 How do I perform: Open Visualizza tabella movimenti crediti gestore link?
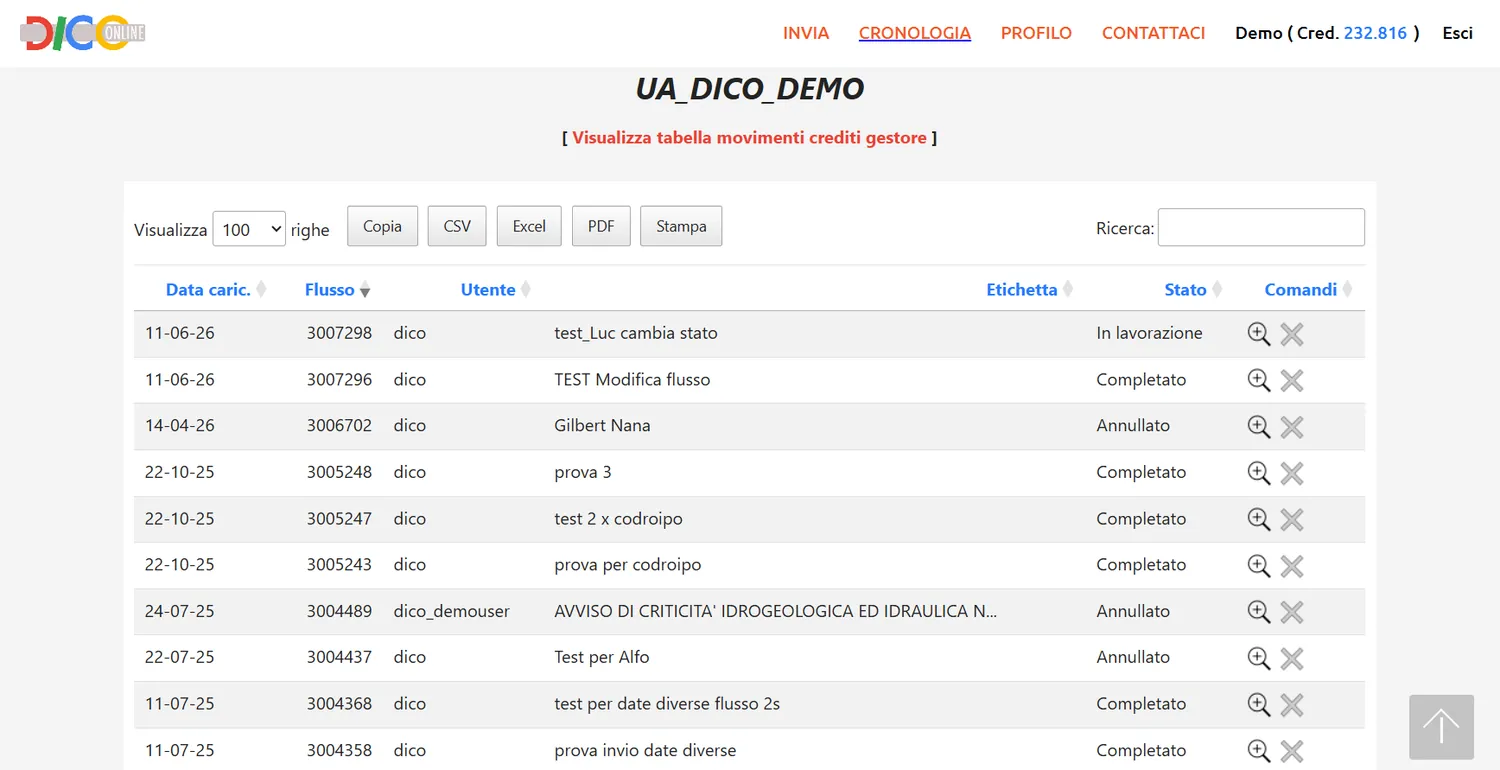click(x=750, y=138)
